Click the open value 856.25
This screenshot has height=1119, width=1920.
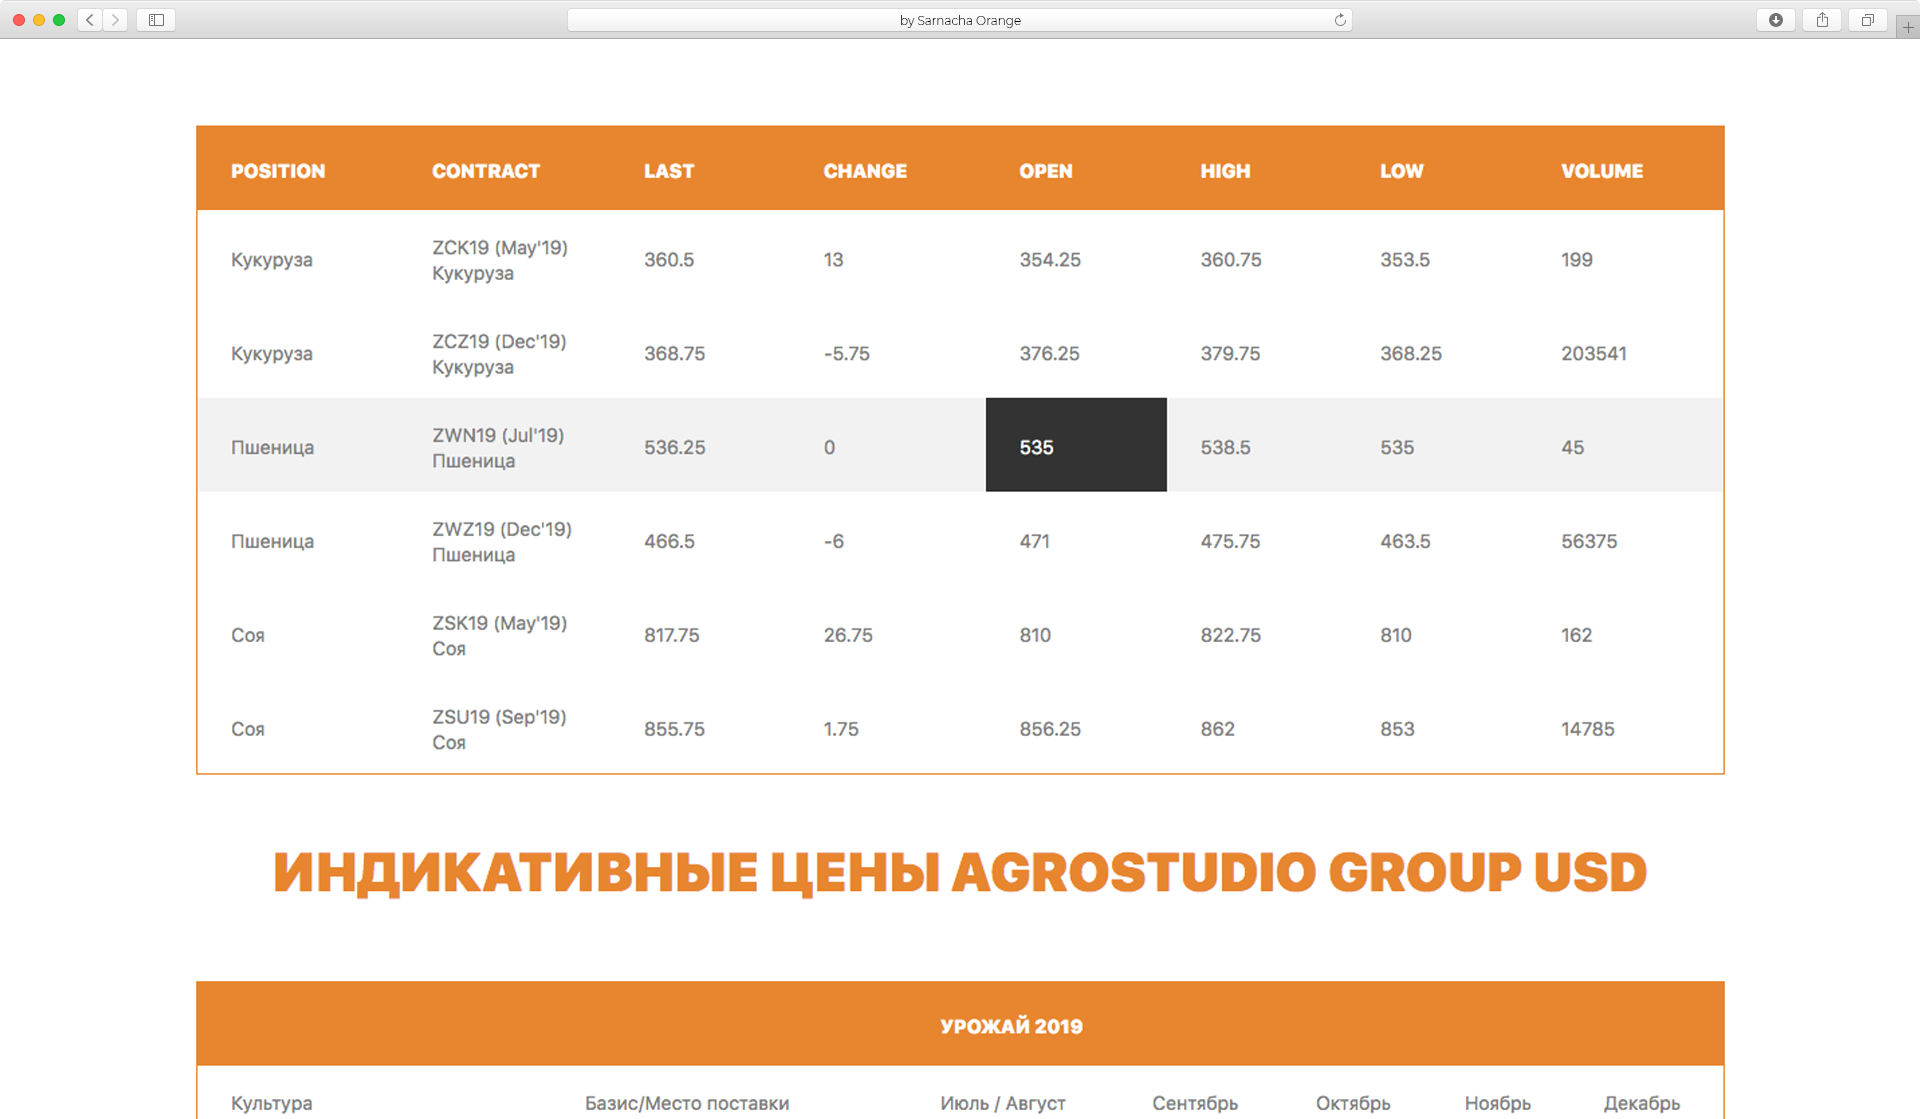coord(1050,730)
